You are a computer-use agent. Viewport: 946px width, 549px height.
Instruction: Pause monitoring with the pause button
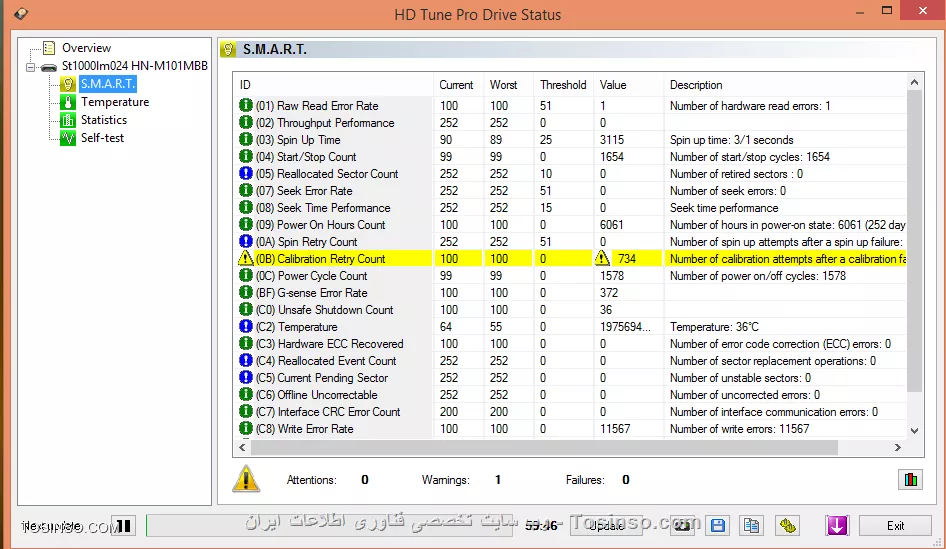click(124, 525)
